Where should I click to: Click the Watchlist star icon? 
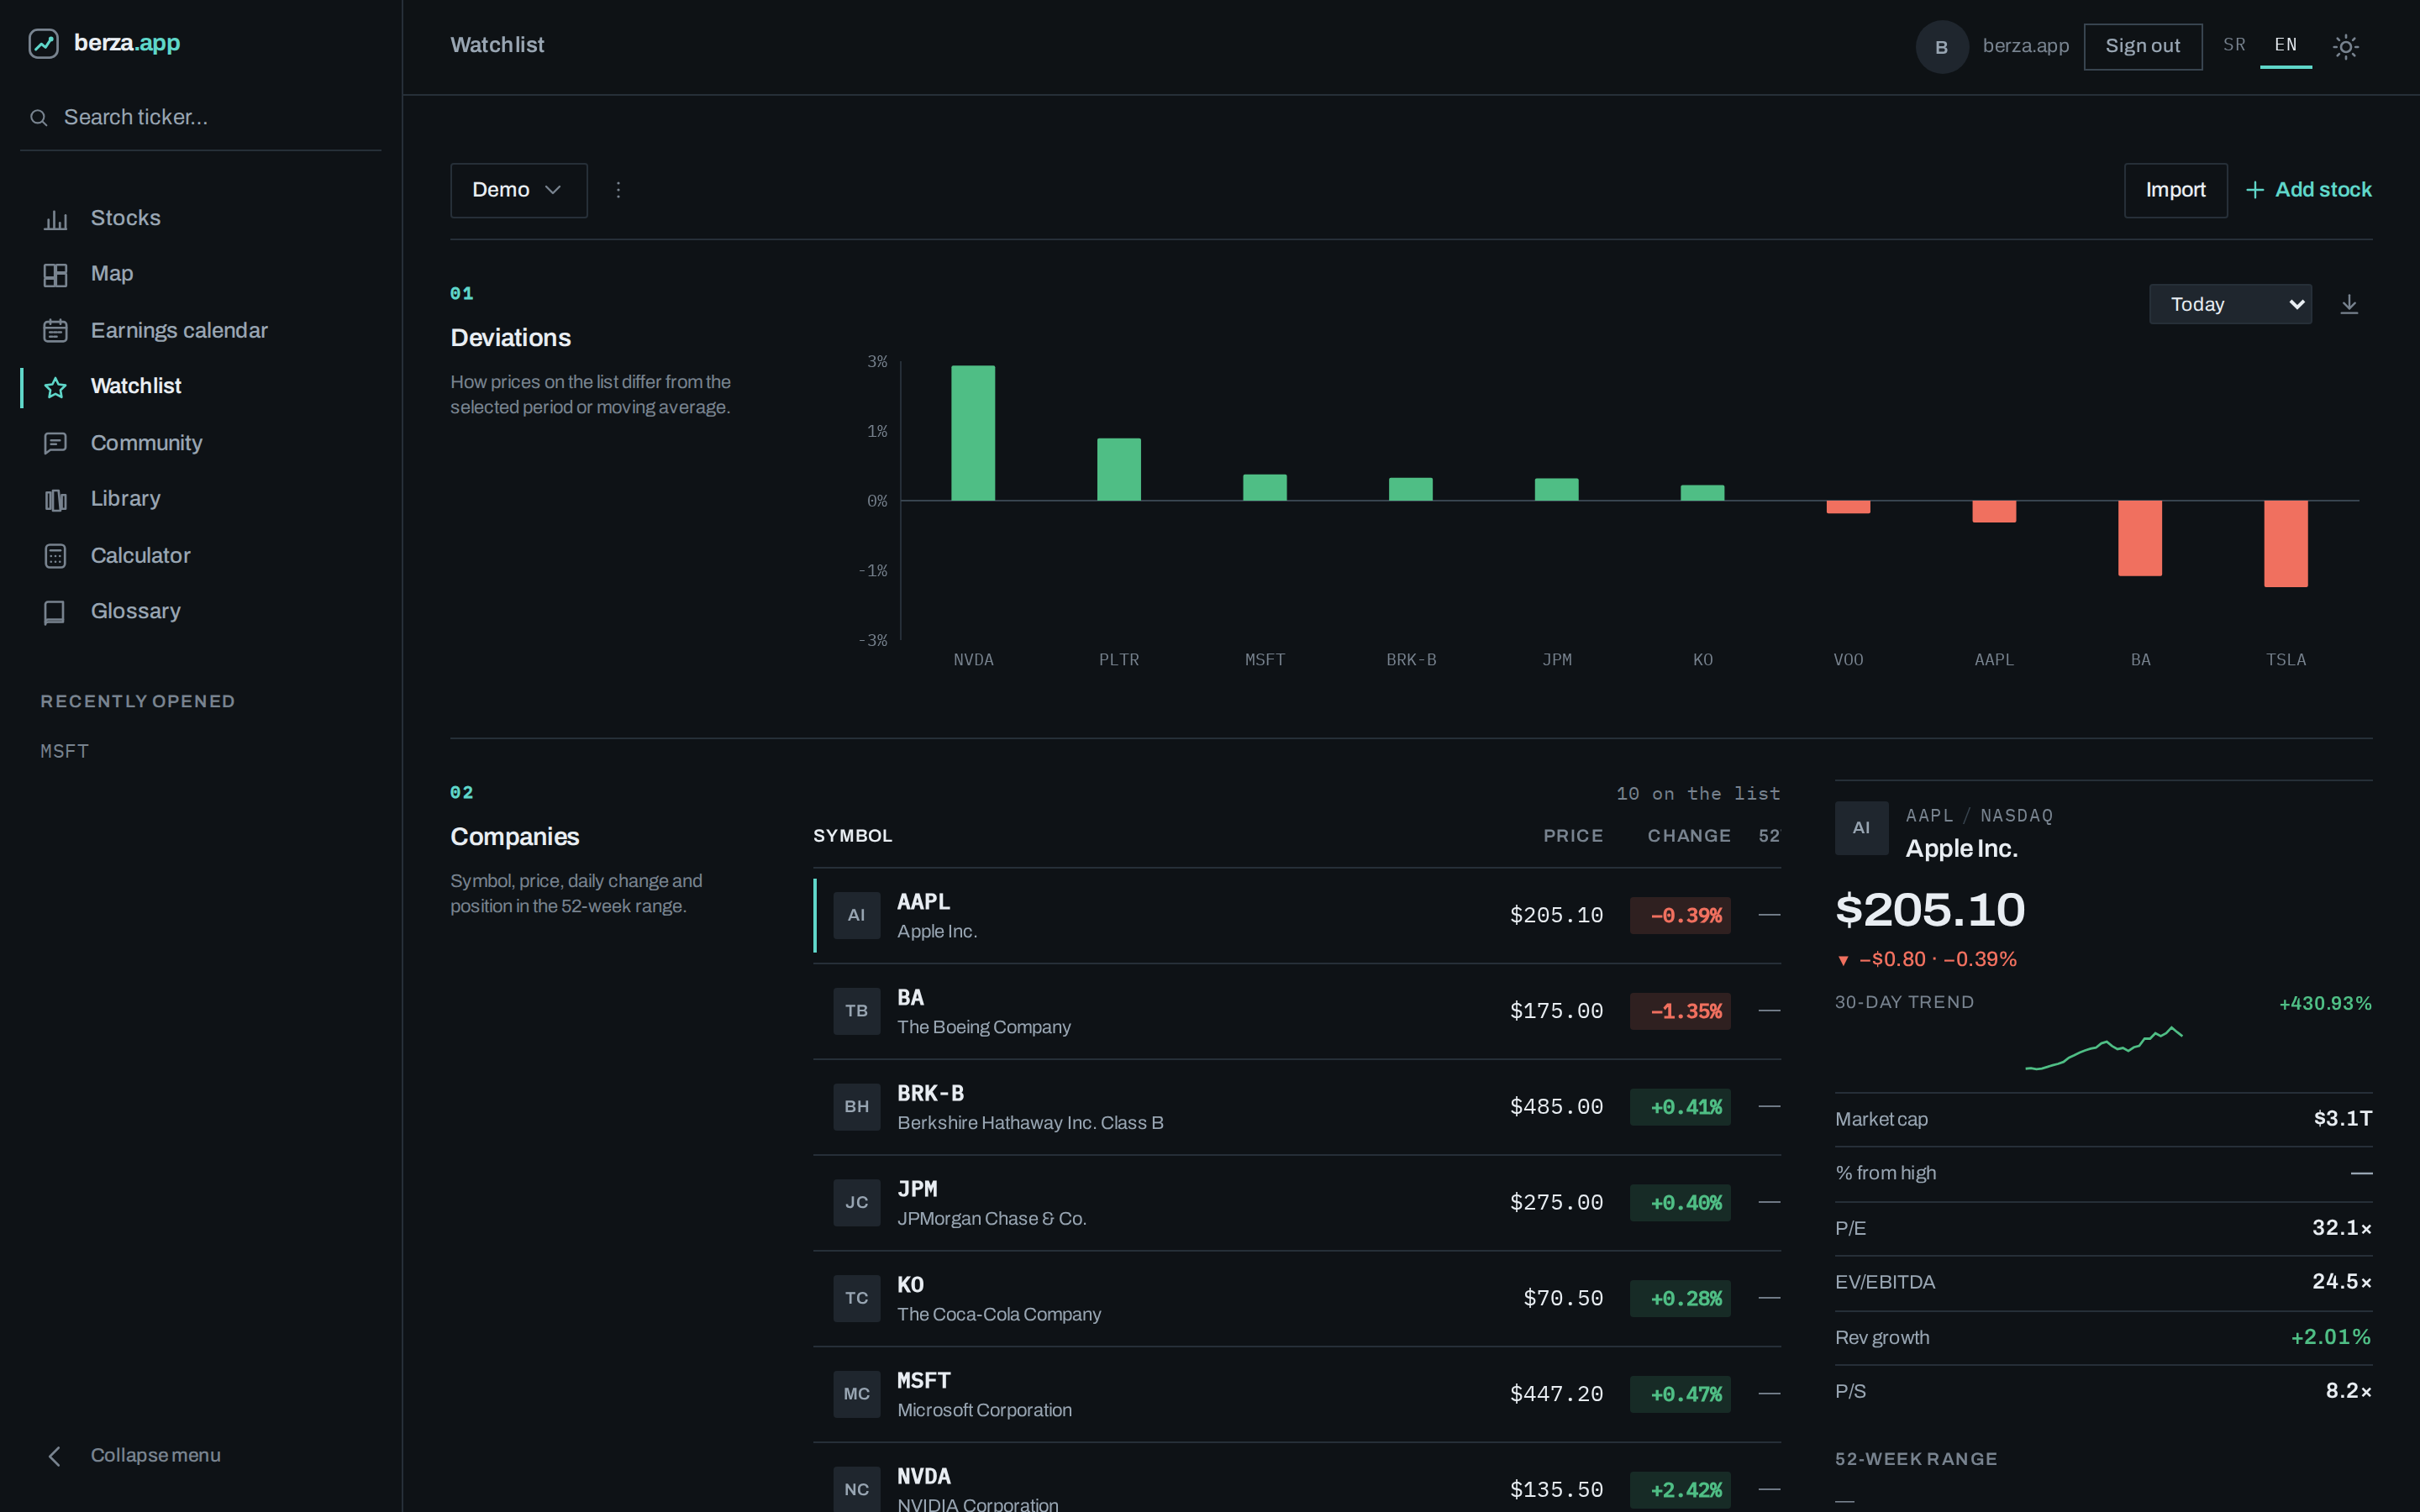pyautogui.click(x=55, y=387)
